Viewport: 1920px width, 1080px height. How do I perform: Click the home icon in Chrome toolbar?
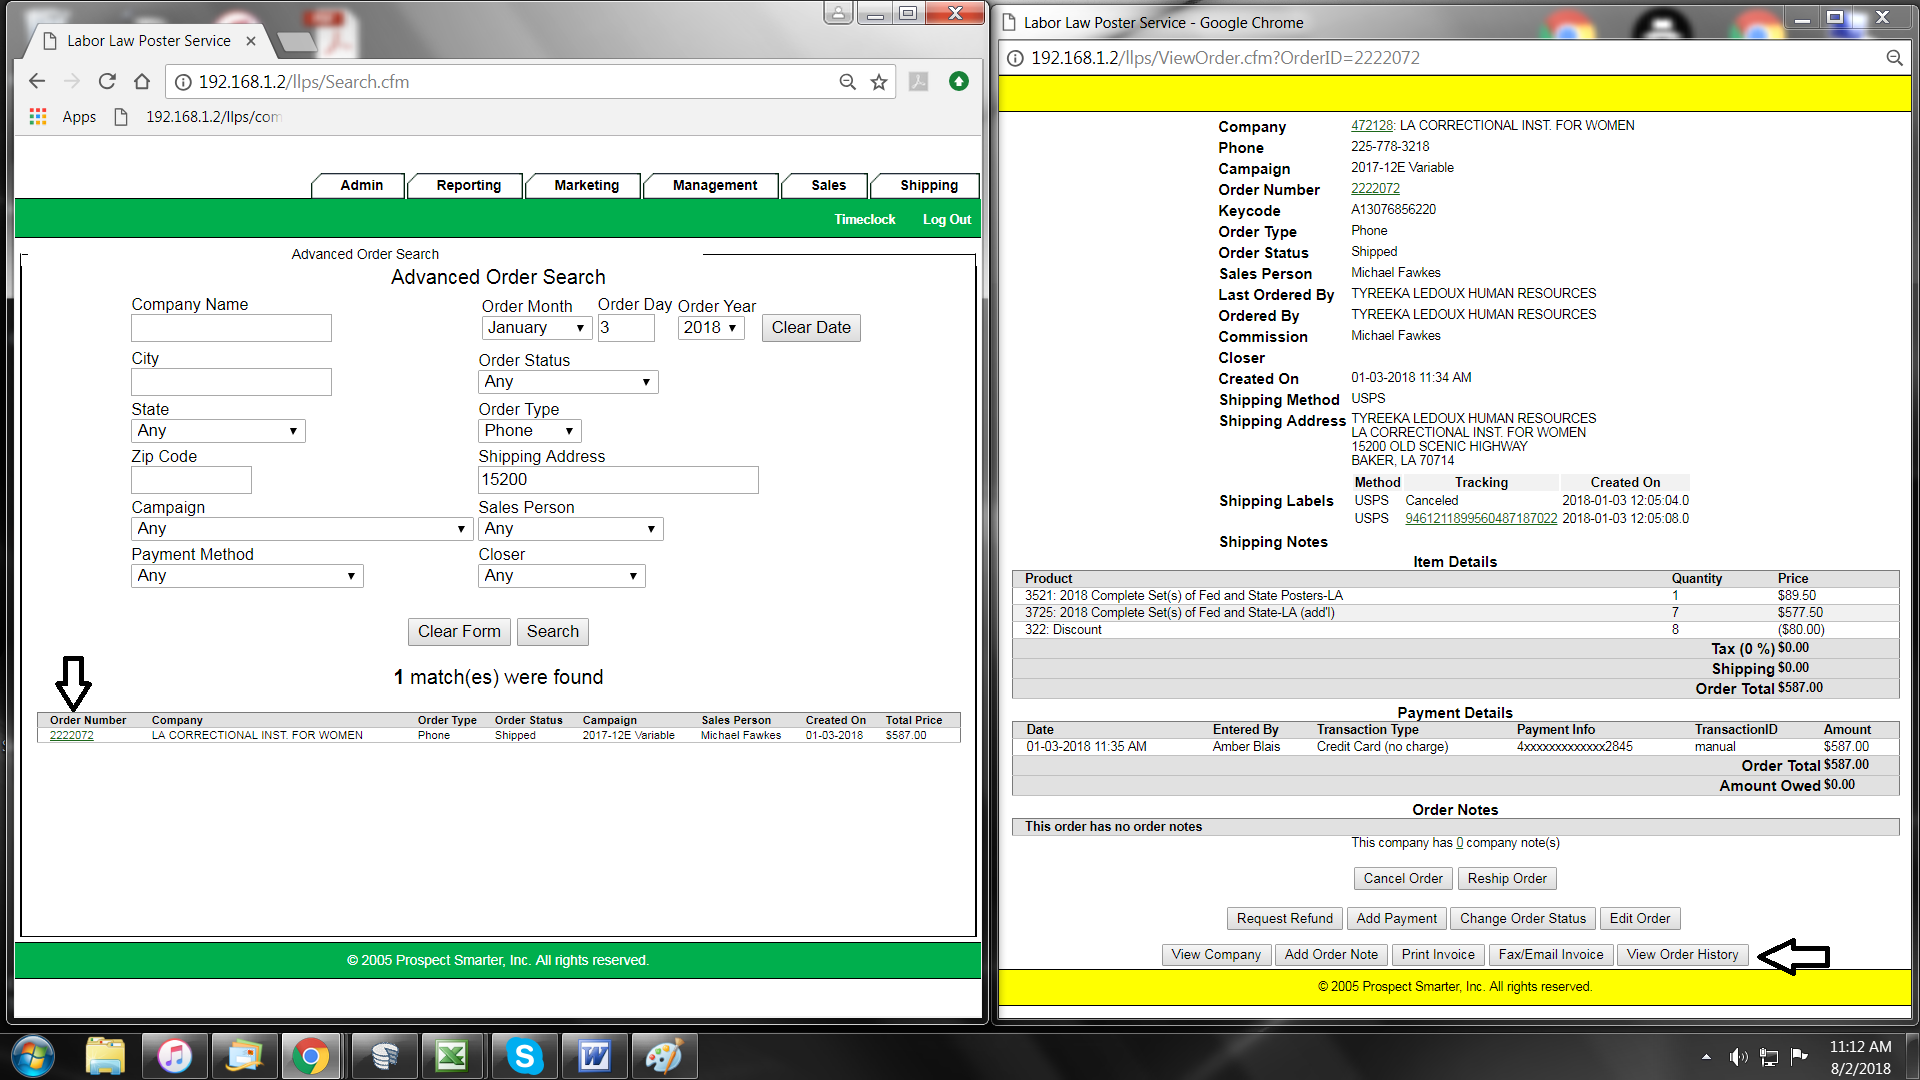point(142,82)
